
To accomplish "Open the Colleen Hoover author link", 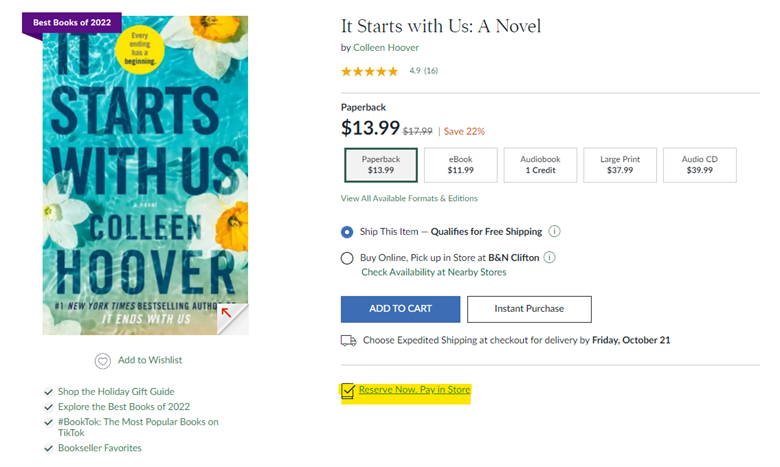I will (386, 47).
